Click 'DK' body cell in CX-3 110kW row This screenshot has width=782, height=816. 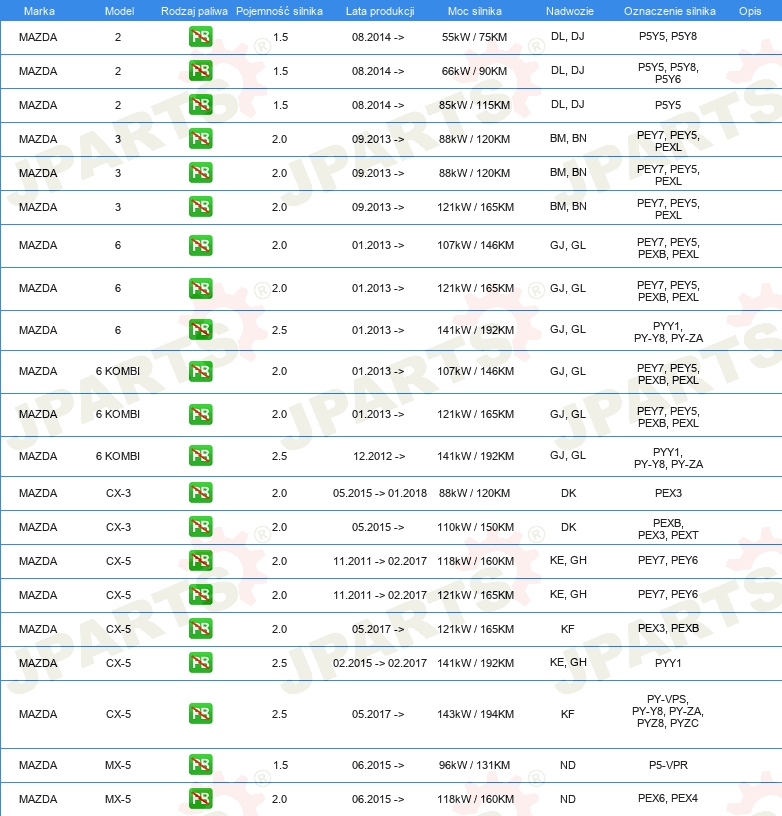(x=568, y=527)
